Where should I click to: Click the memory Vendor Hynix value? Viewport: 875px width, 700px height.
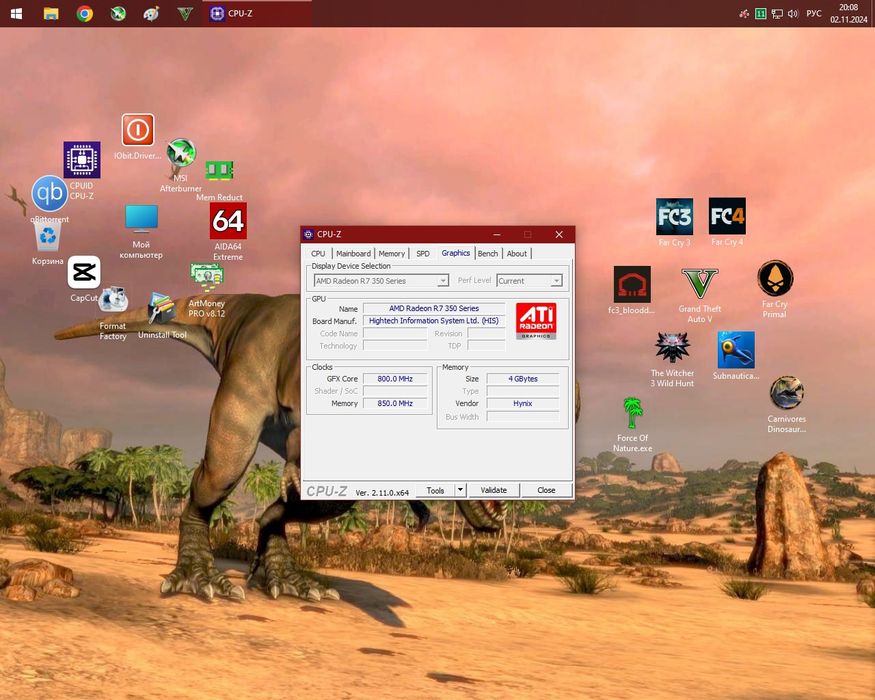(523, 403)
